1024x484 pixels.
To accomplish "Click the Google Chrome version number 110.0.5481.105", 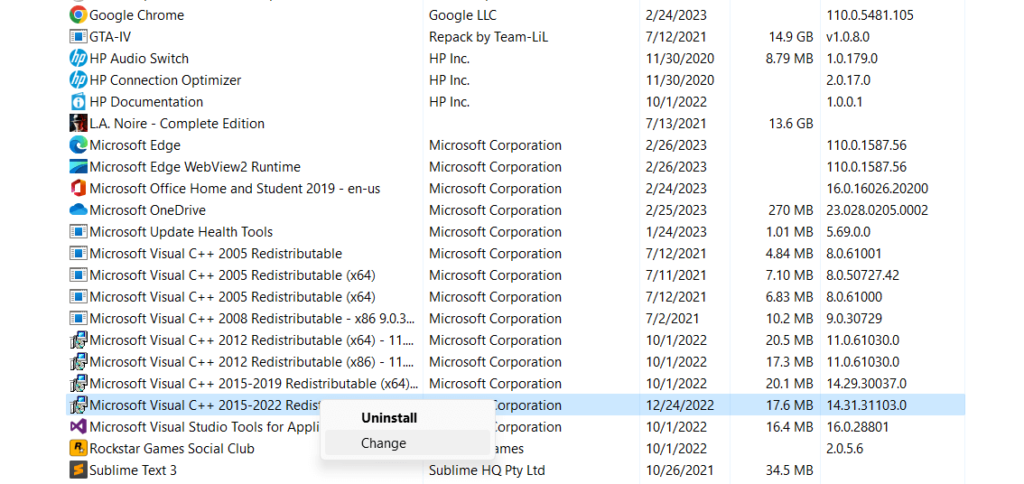I will pos(870,15).
